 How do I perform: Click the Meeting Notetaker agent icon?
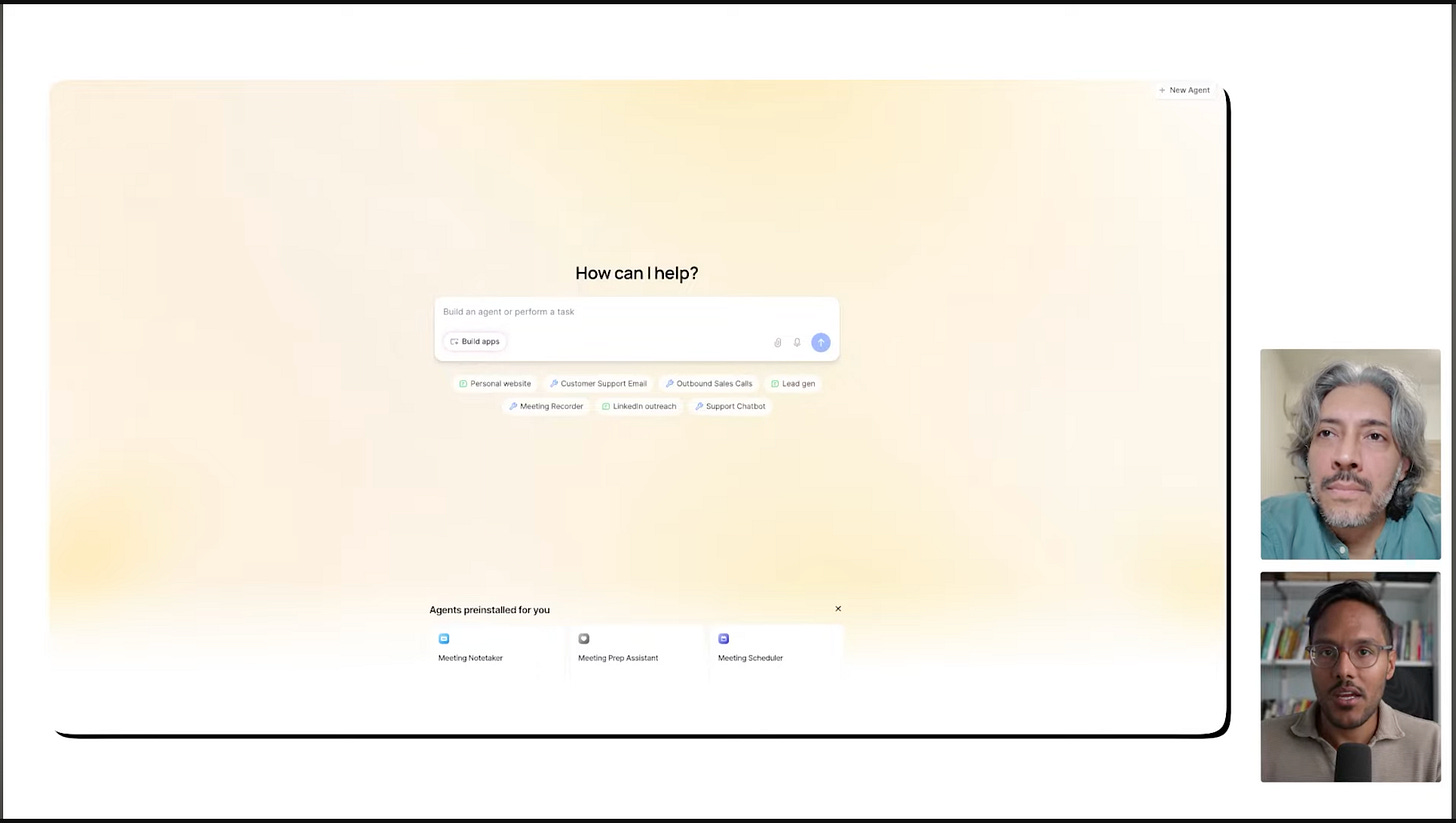point(444,638)
